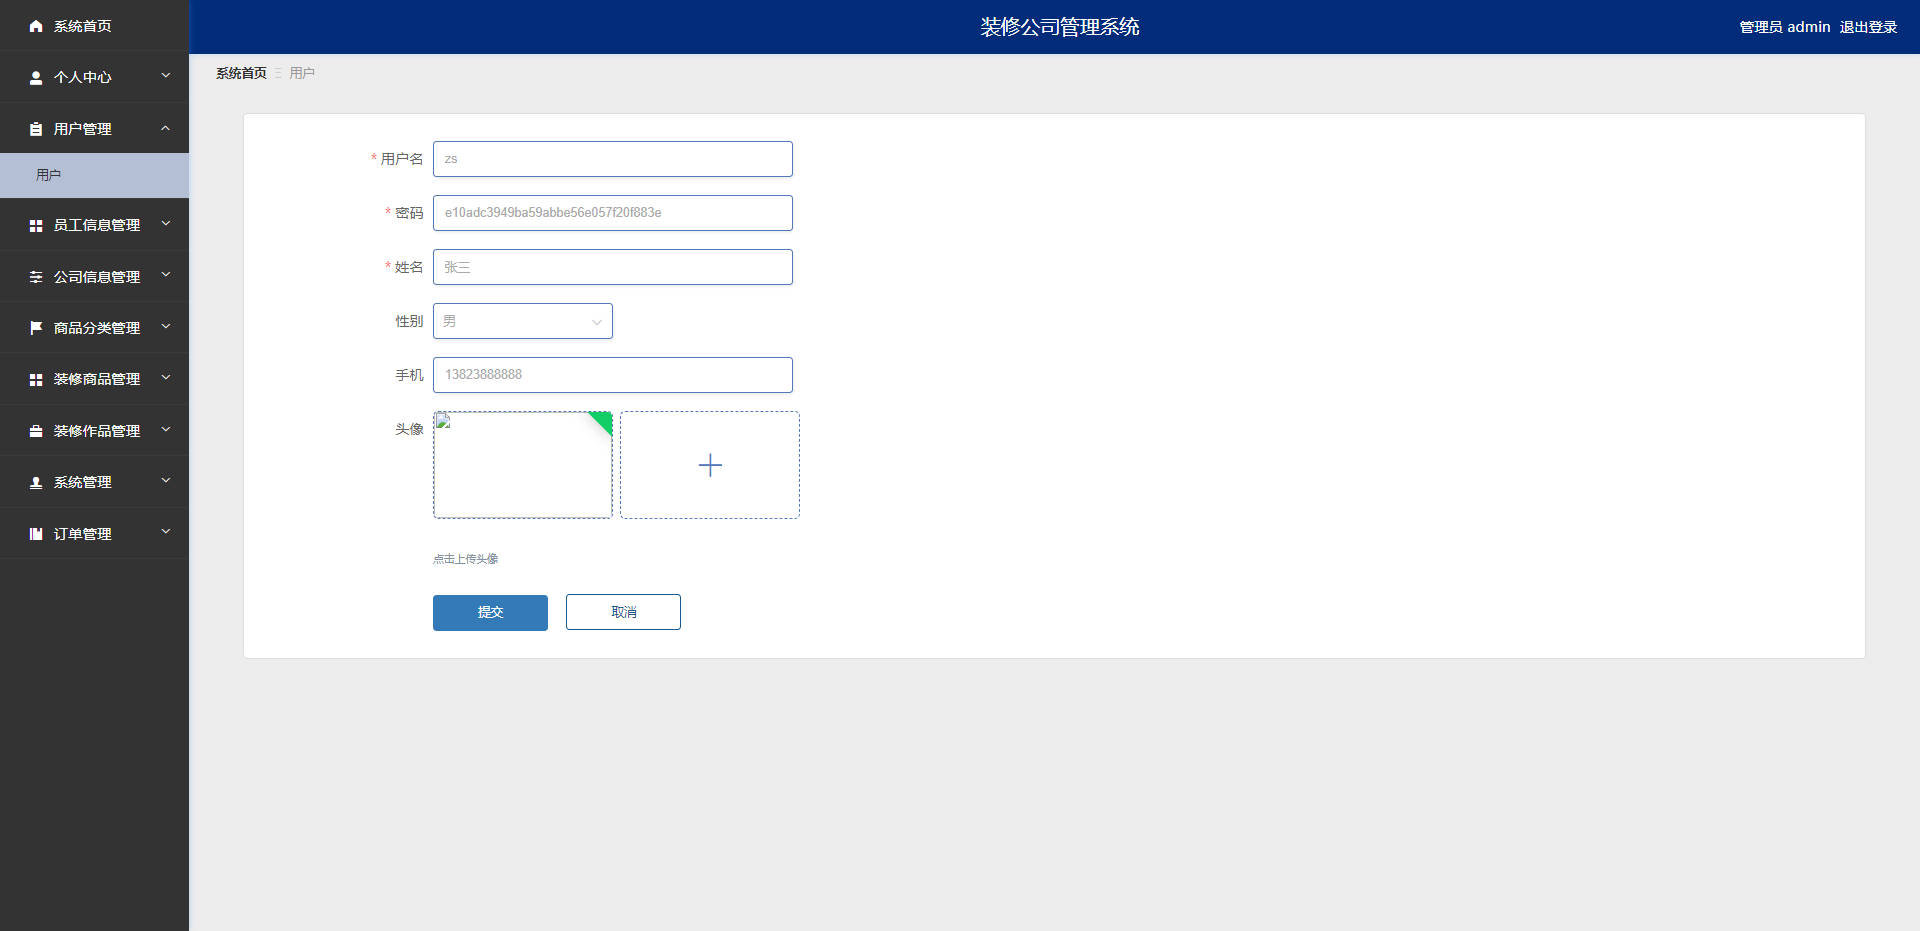Viewport: 1920px width, 931px height.
Task: Click 点击上传头像 hint text
Action: coord(466,559)
